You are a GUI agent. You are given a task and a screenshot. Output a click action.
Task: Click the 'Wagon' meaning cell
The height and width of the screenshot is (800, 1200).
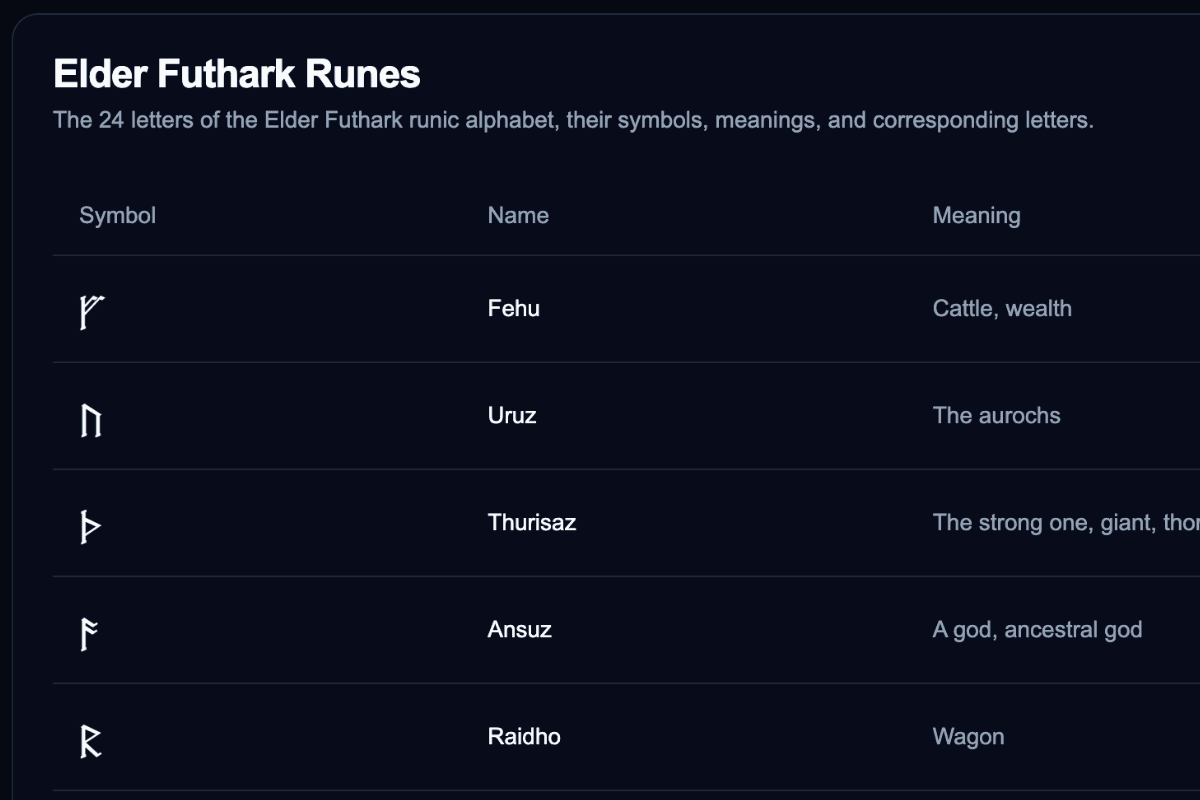tap(968, 736)
